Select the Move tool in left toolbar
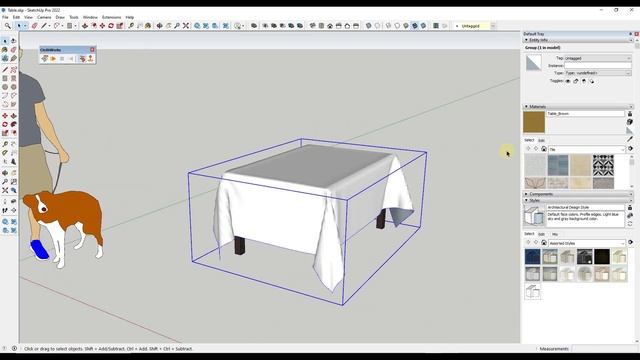The width and height of the screenshot is (640, 360). click(5, 116)
